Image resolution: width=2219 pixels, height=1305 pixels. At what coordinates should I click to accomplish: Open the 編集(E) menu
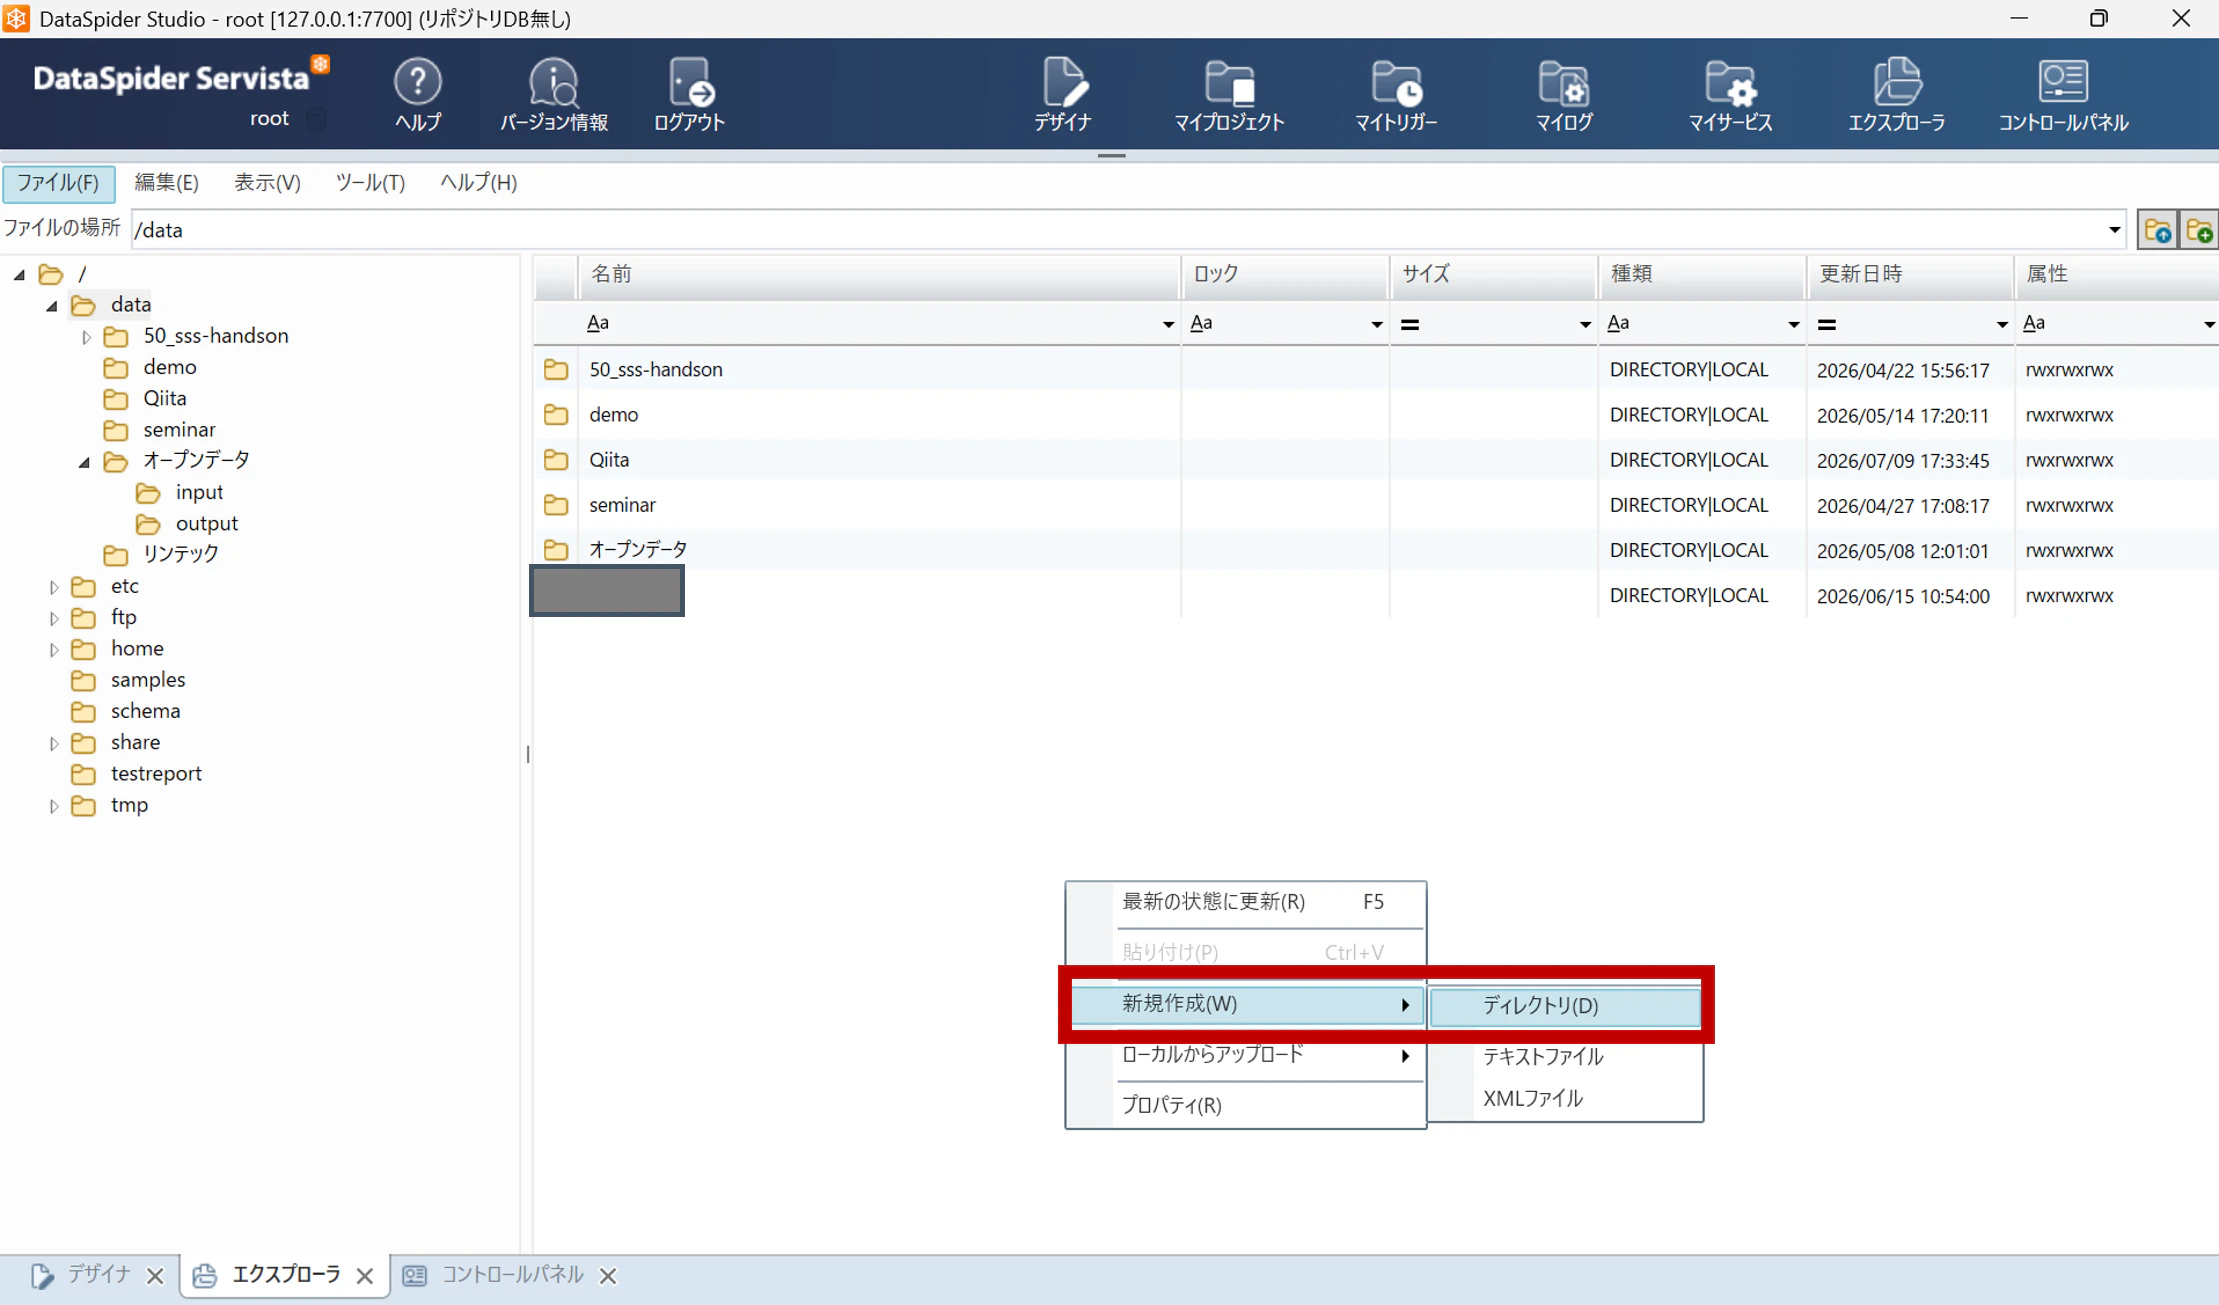point(167,183)
